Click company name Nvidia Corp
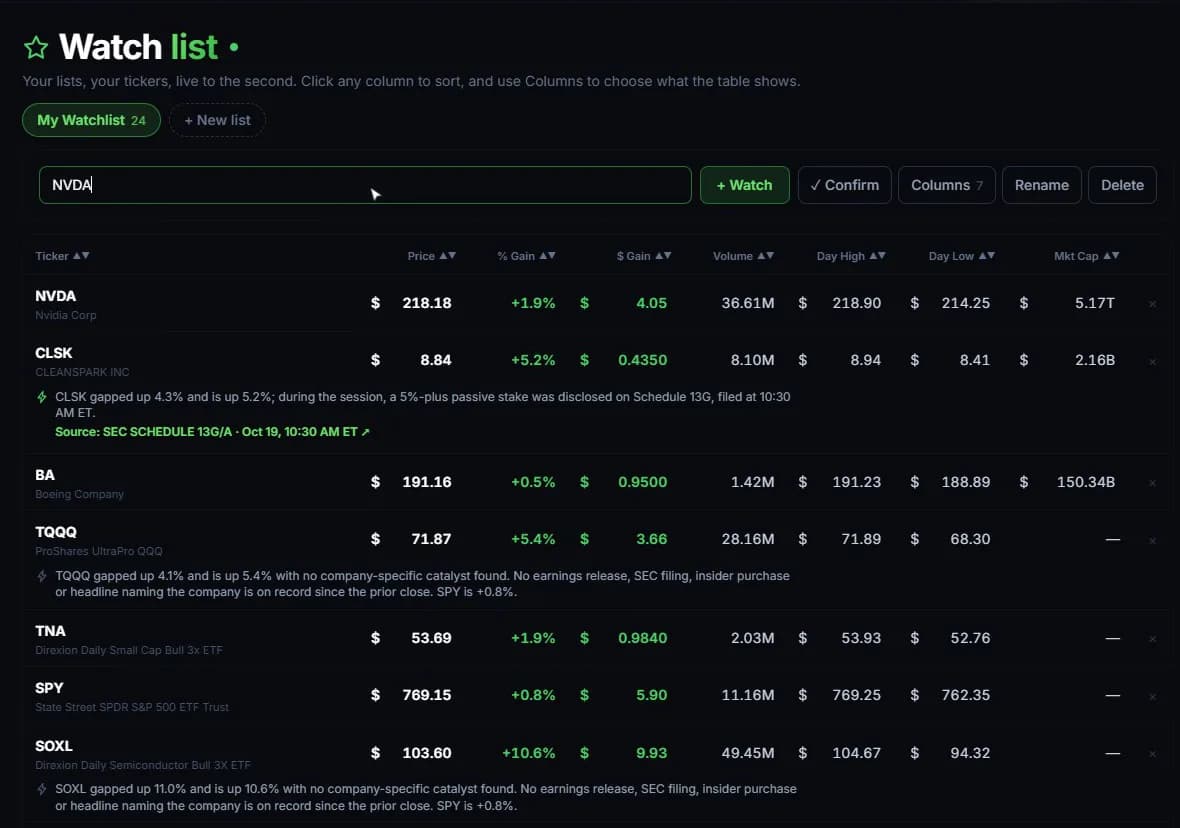Screen dimensions: 1180x828 click(x=65, y=315)
